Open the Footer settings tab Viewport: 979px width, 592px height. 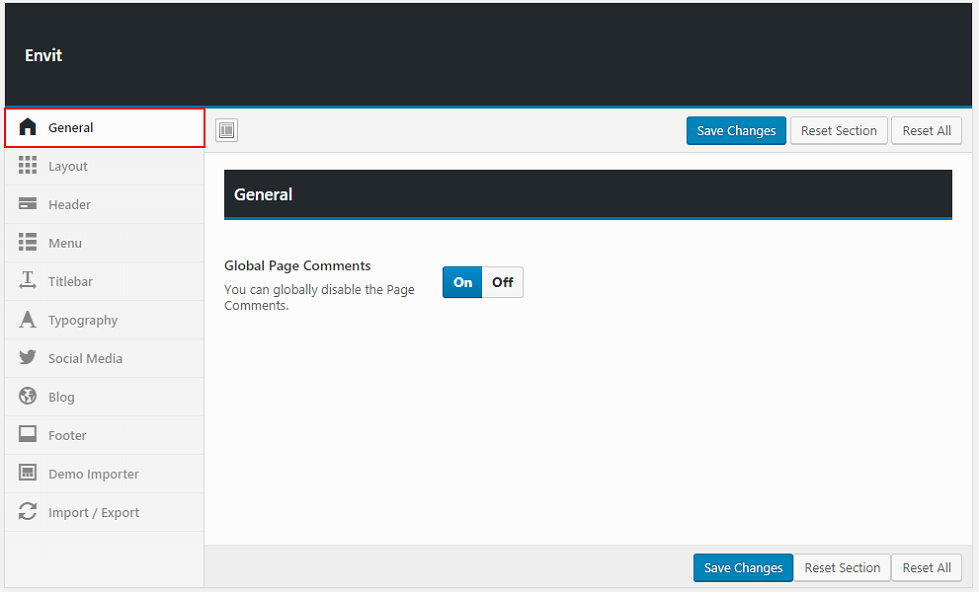67,435
